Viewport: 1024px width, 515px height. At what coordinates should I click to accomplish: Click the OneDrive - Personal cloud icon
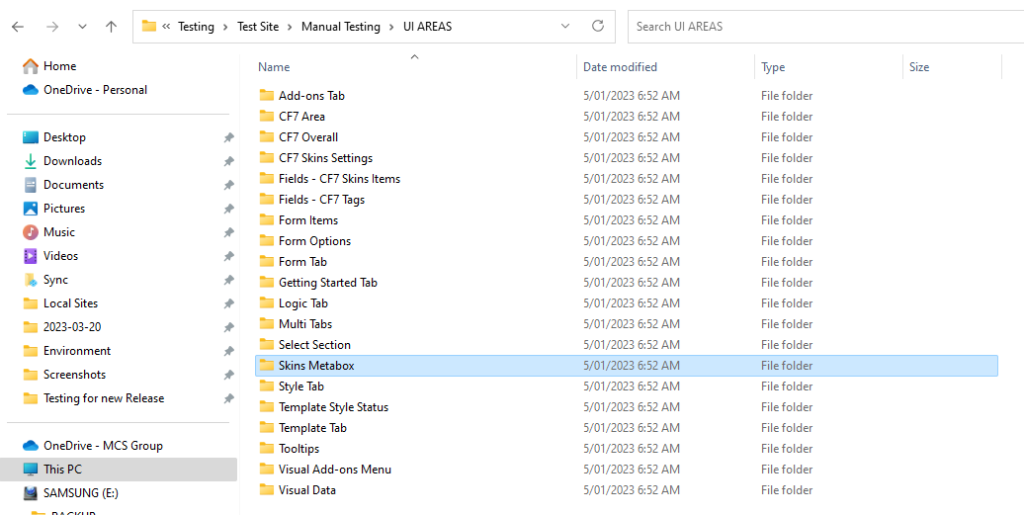pos(30,90)
